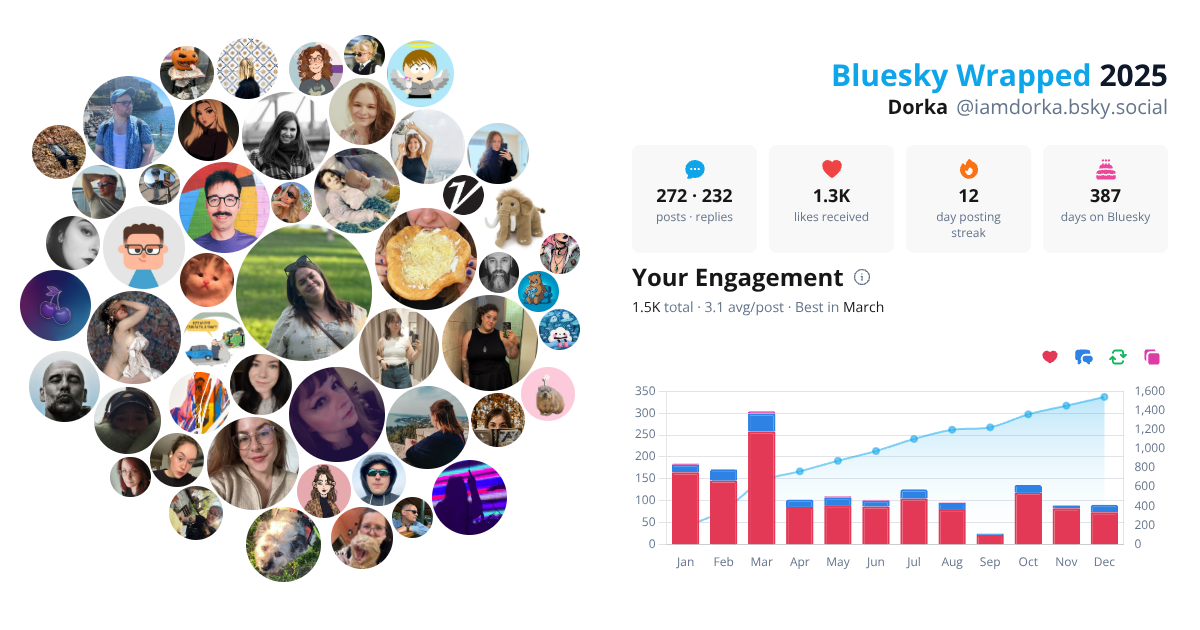Open the 387 days on Bluesky card
The height and width of the screenshot is (630, 1200).
tap(1105, 198)
